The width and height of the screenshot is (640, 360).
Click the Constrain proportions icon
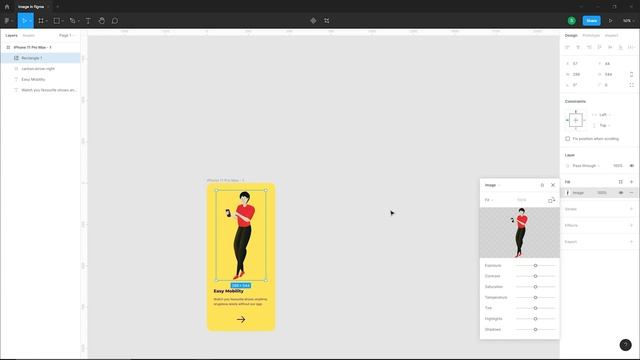click(631, 74)
